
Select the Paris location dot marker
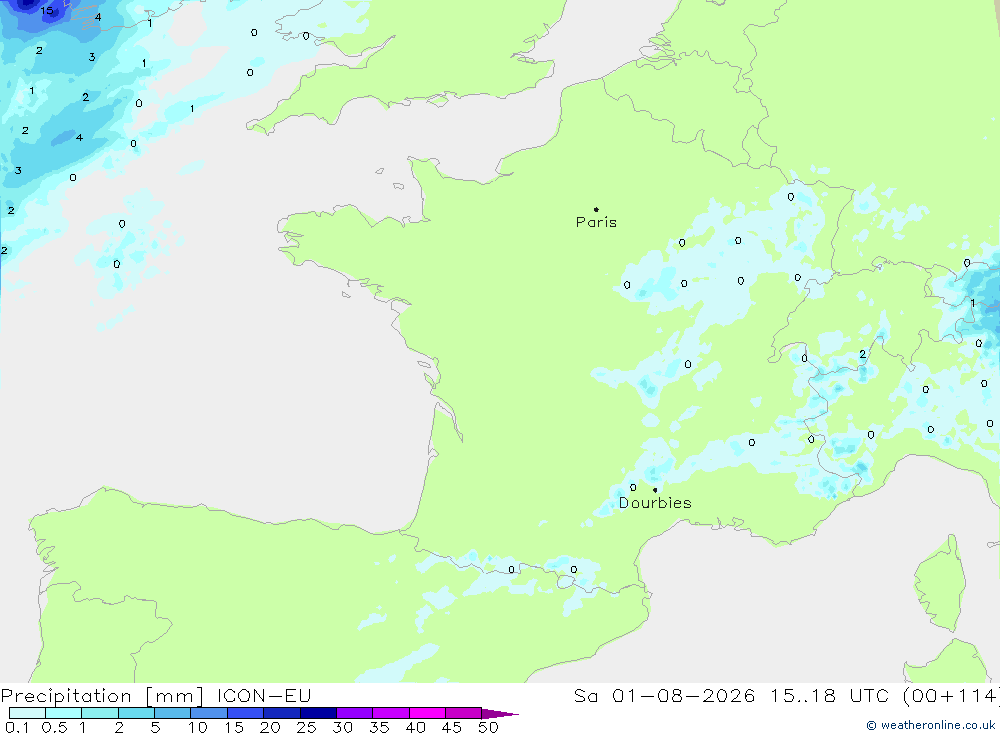(596, 209)
